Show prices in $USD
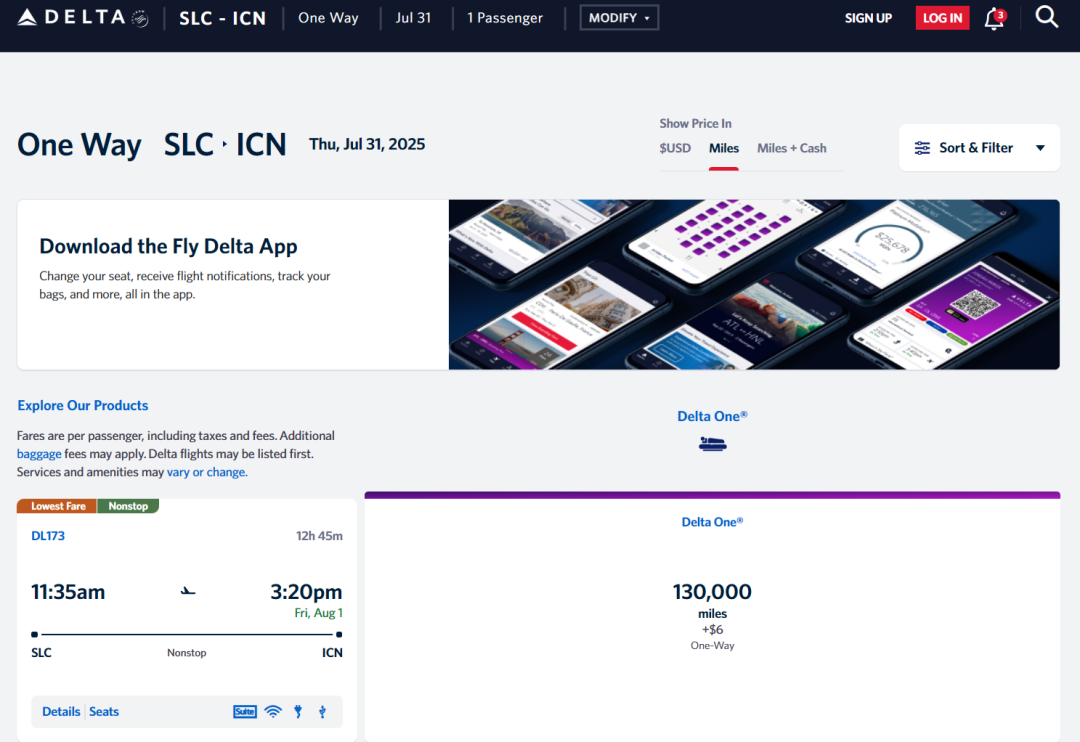This screenshot has width=1080, height=742. pos(675,148)
